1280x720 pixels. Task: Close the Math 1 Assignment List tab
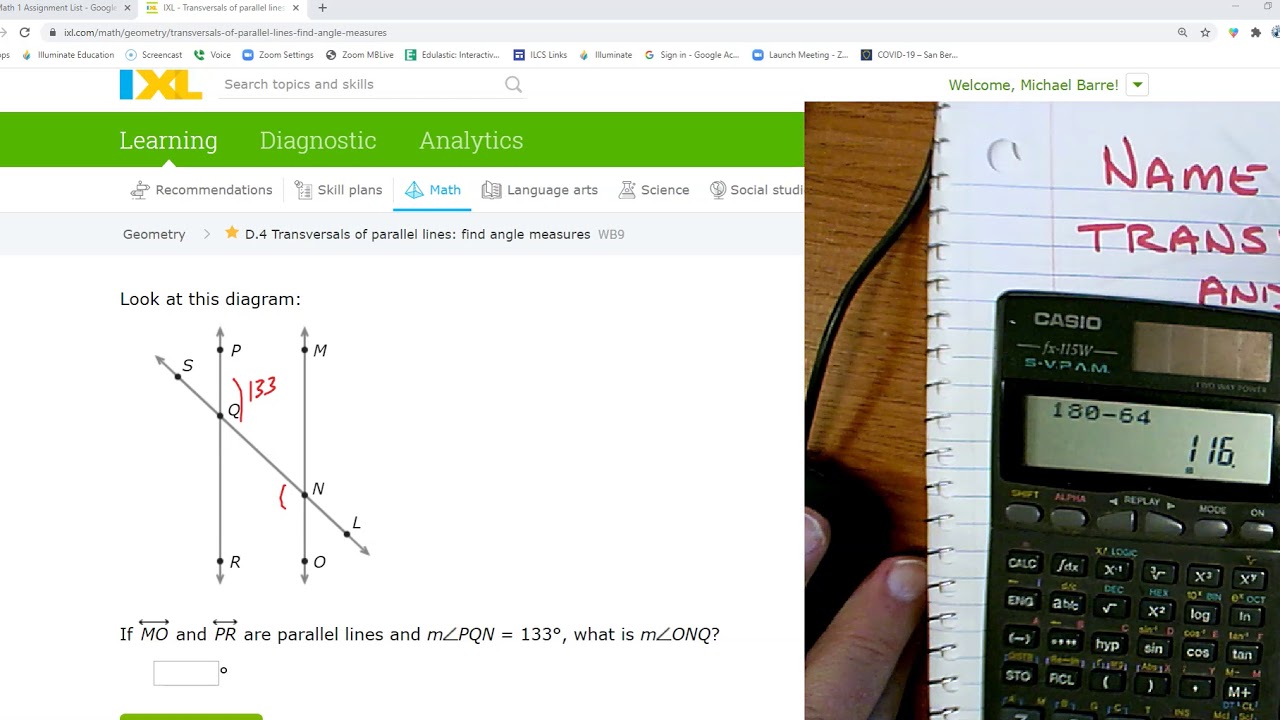pyautogui.click(x=127, y=8)
